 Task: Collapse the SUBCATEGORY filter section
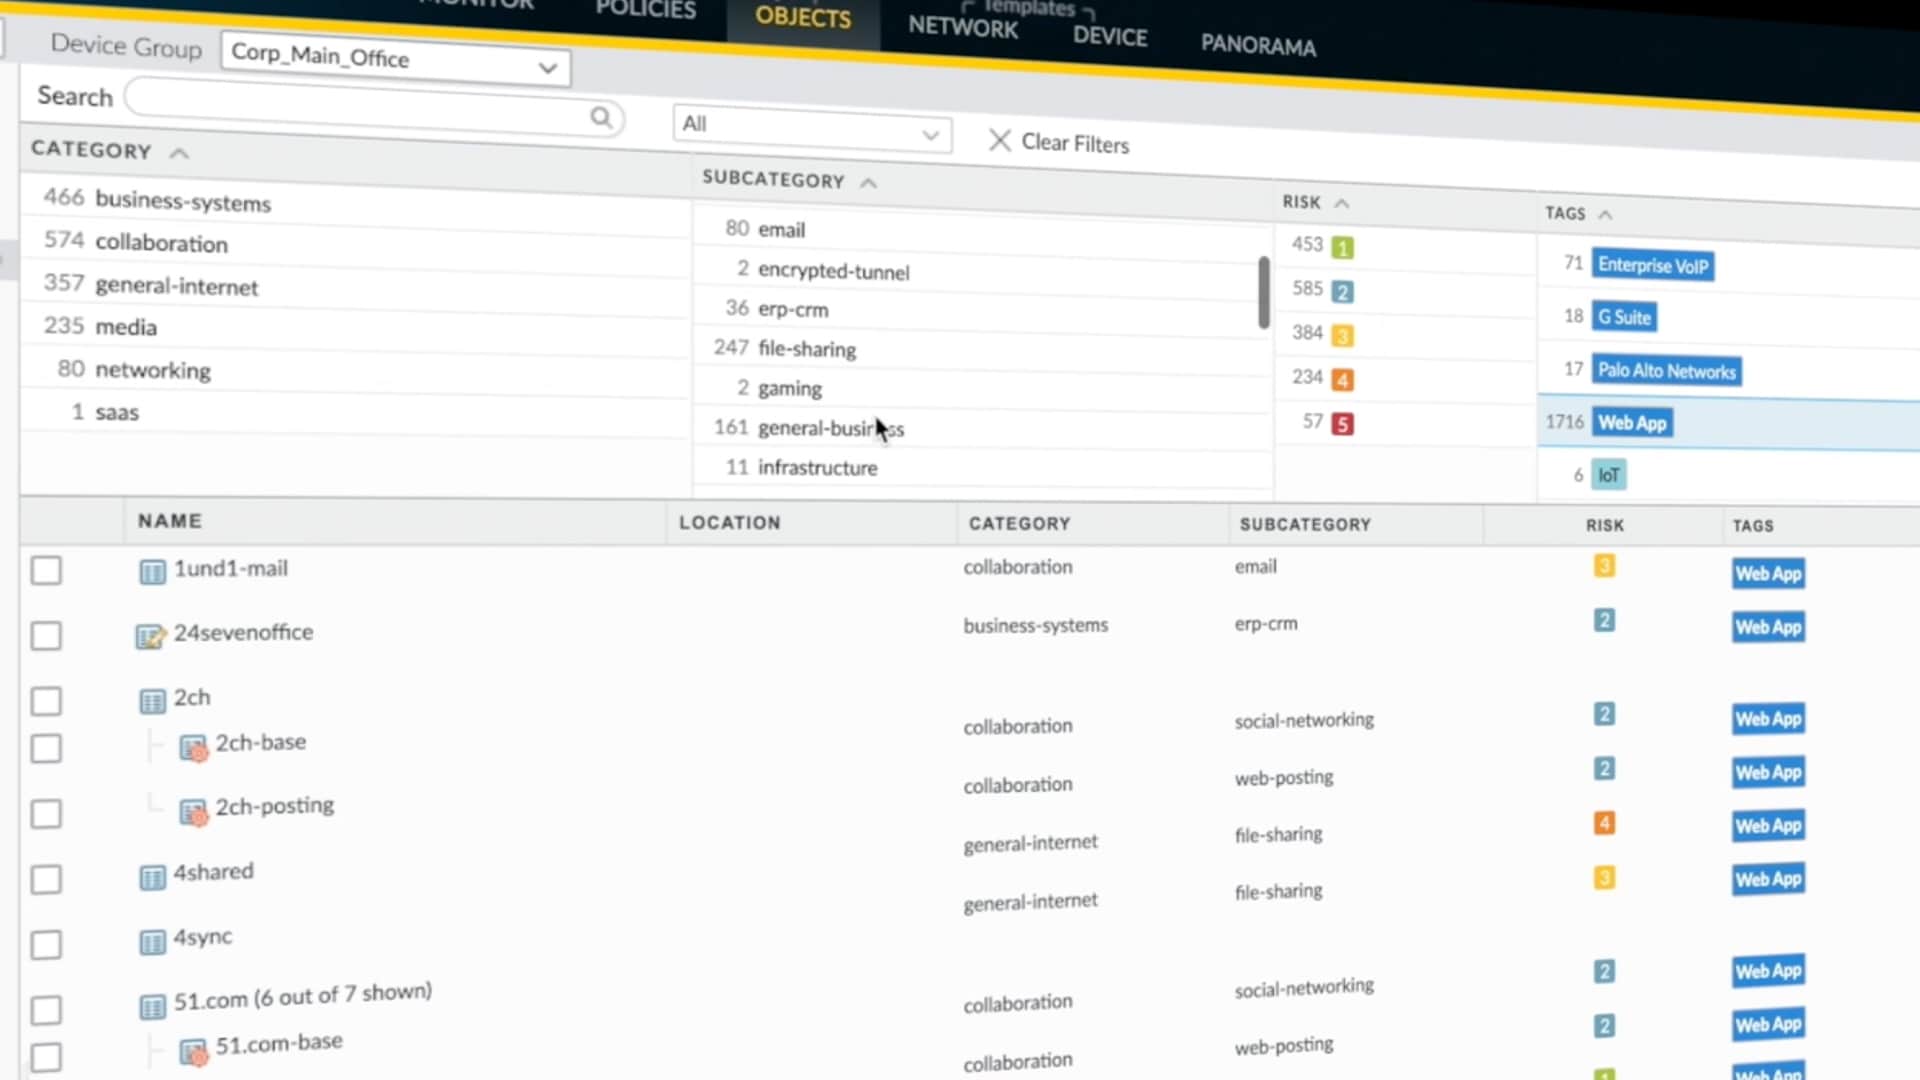tap(868, 182)
